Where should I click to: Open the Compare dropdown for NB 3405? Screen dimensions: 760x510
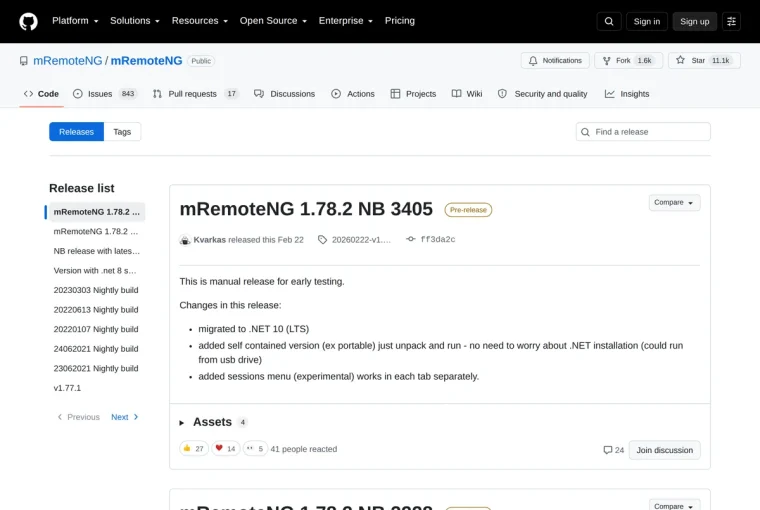pos(674,203)
